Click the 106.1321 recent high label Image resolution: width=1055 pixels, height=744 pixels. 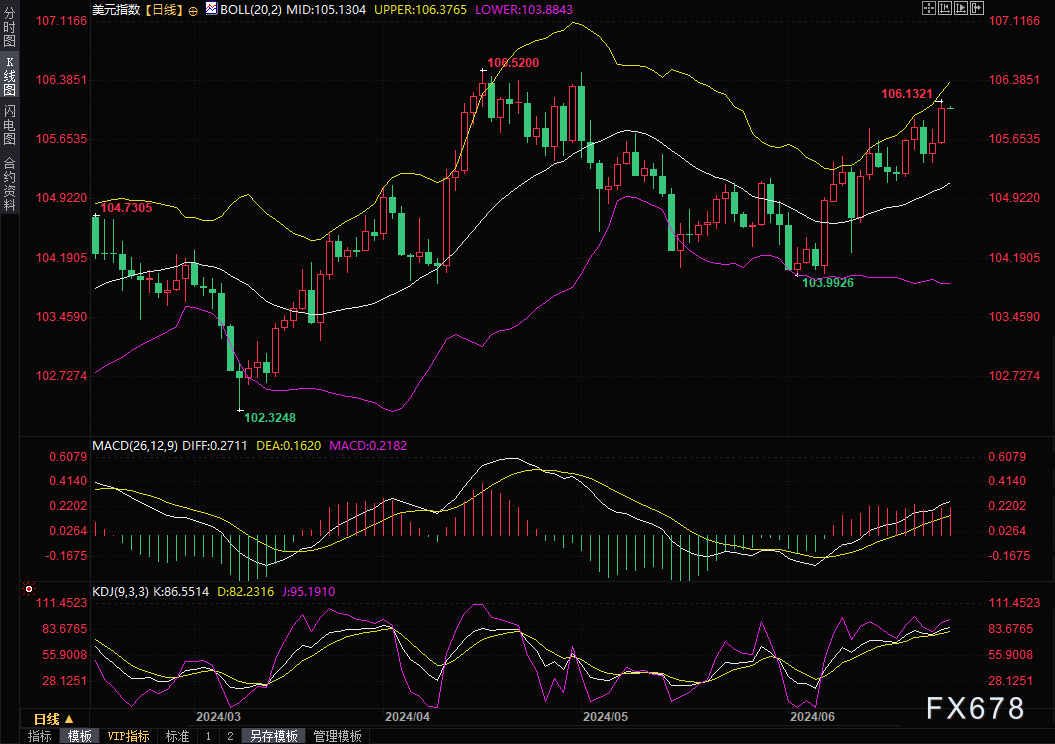coord(907,94)
